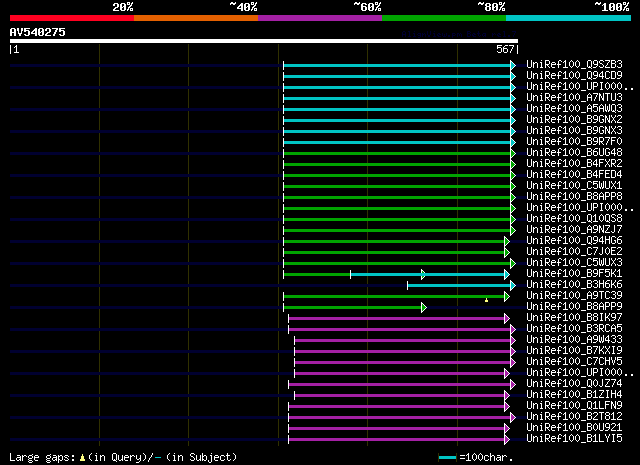Click the purple ~60% identity legend segment

click(x=320, y=18)
